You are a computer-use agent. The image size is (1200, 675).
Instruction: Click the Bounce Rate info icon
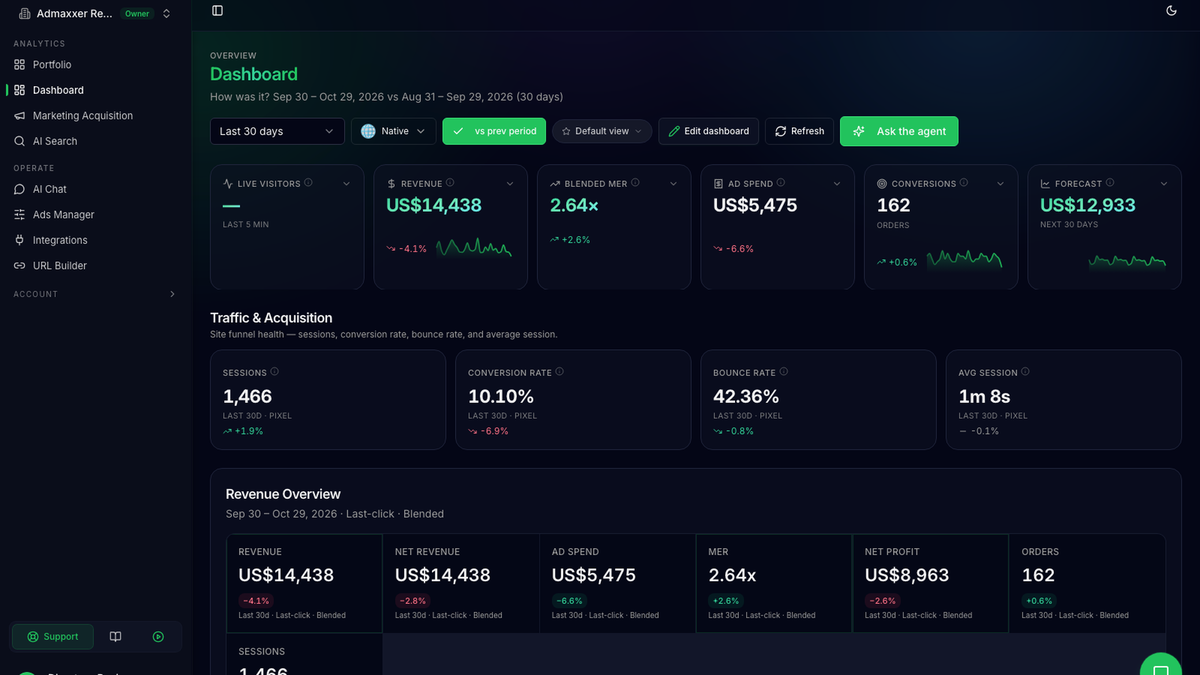tap(784, 372)
